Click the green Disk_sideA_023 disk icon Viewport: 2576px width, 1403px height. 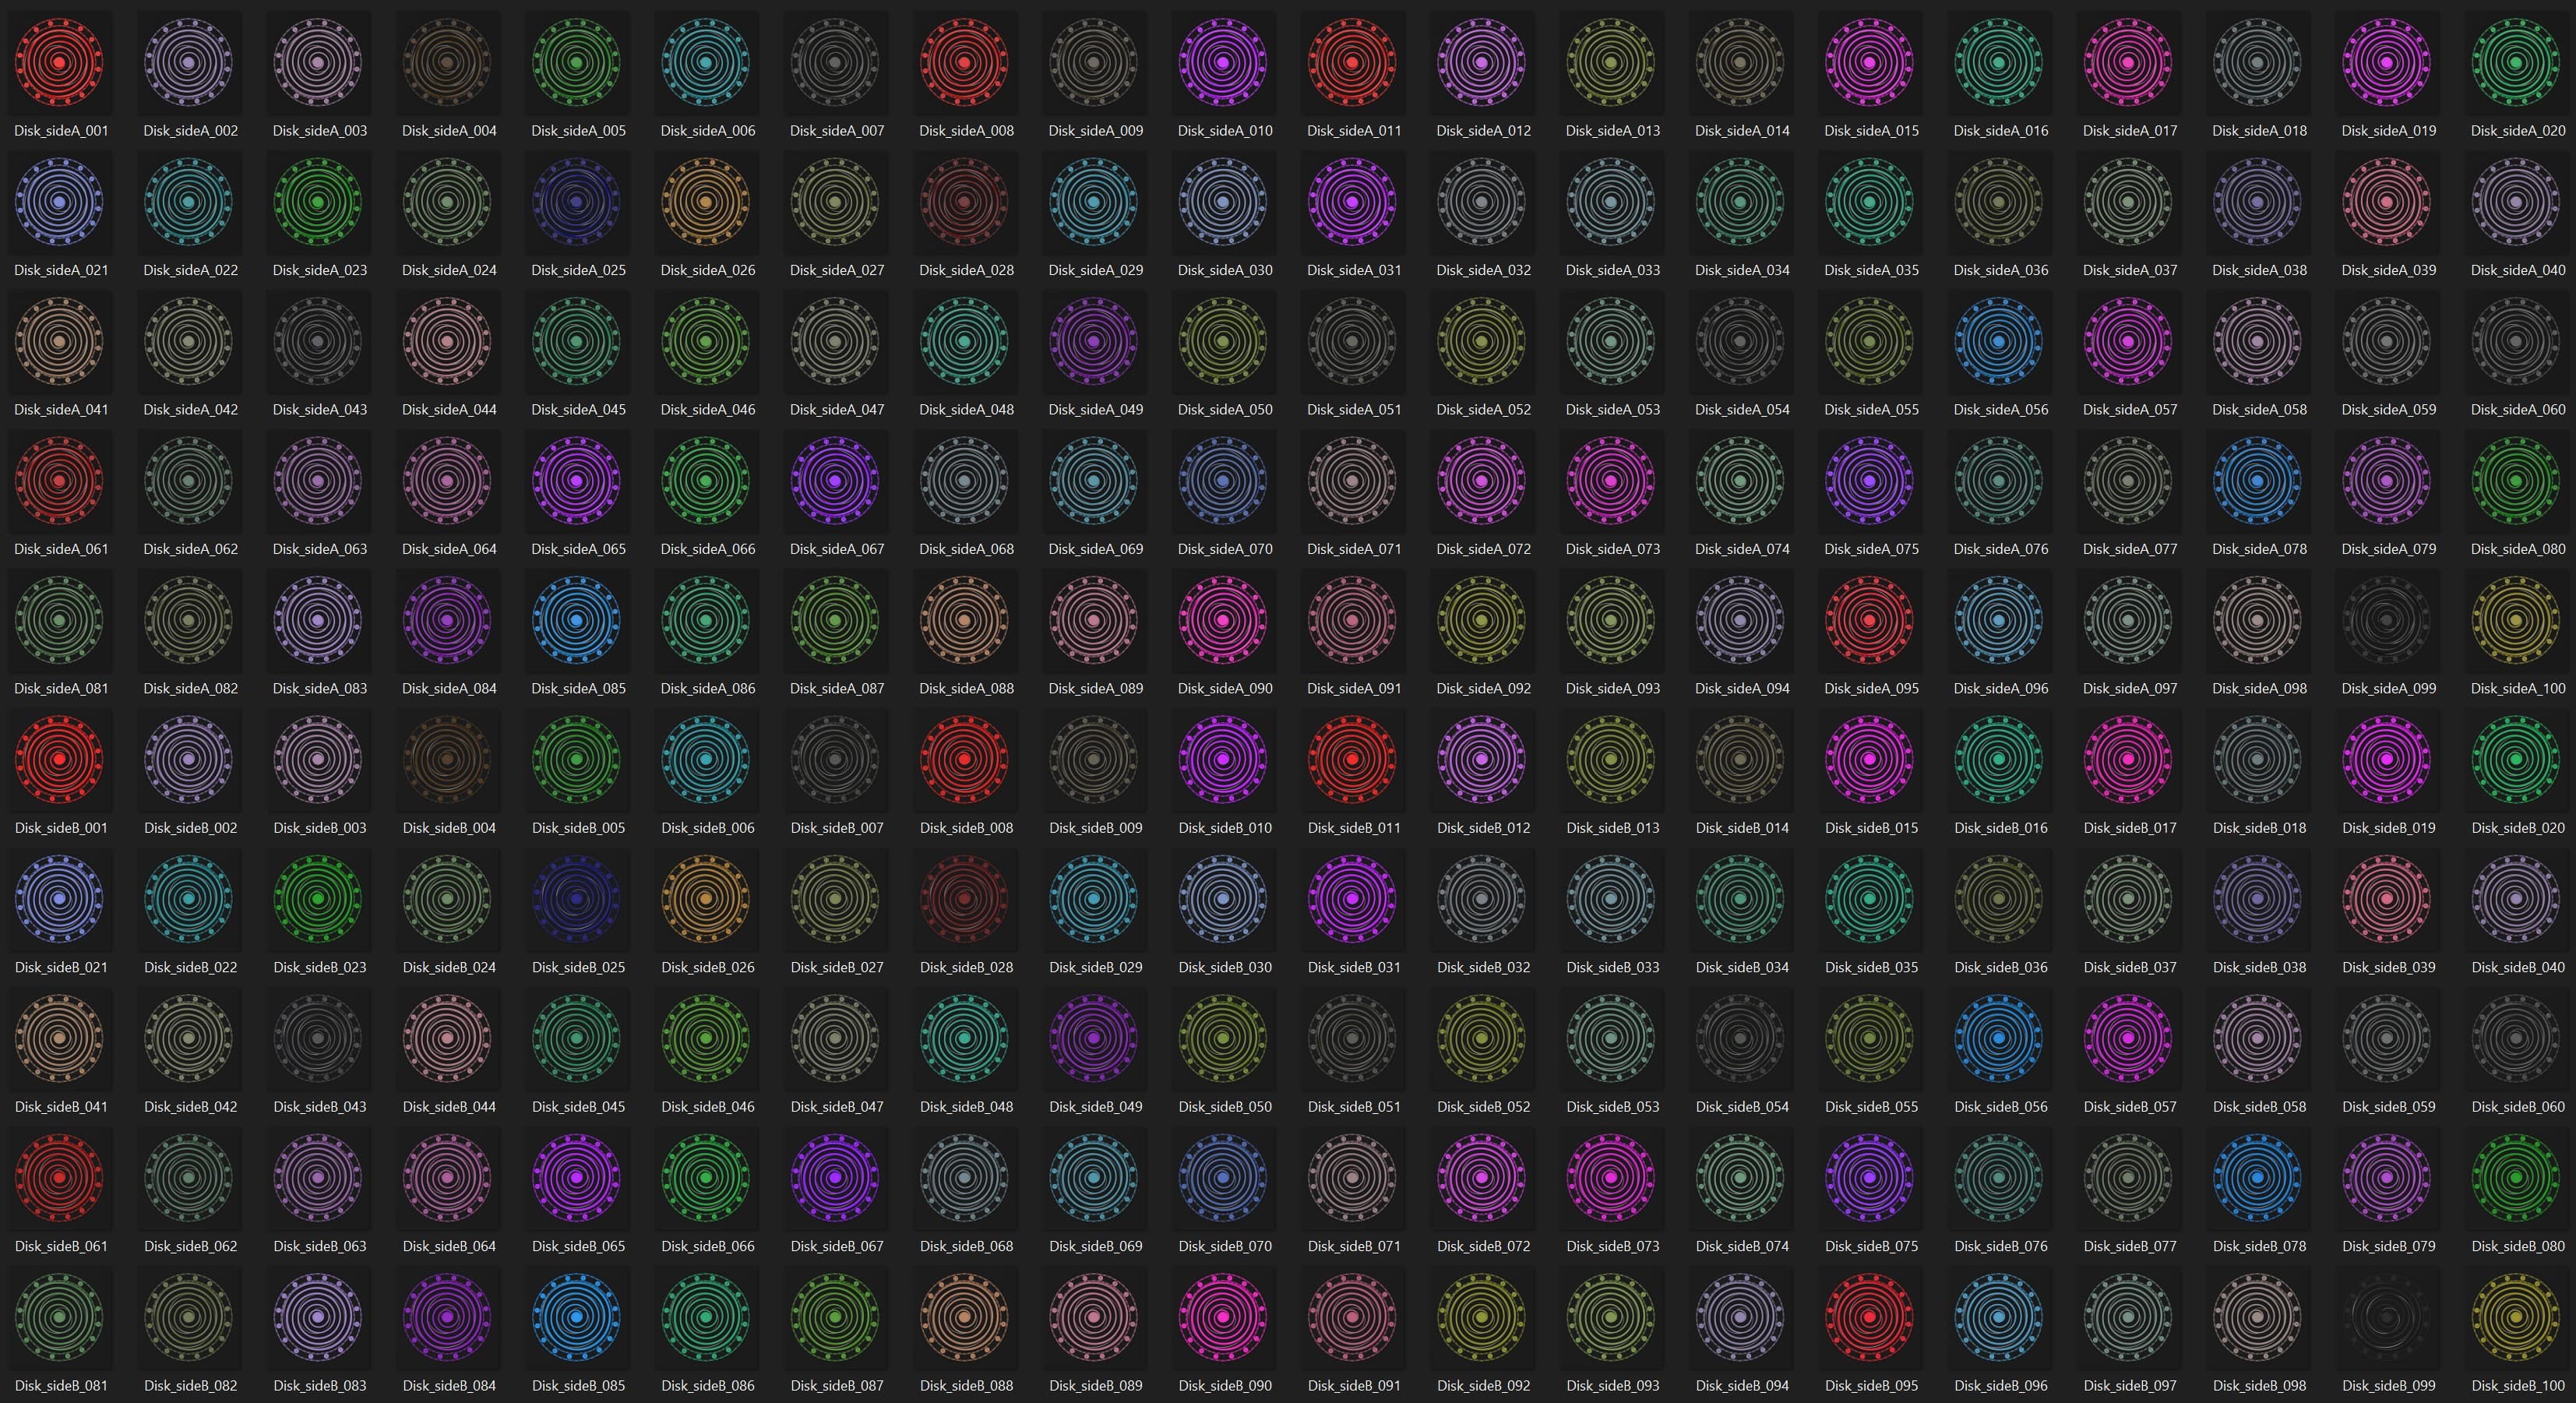(x=318, y=201)
